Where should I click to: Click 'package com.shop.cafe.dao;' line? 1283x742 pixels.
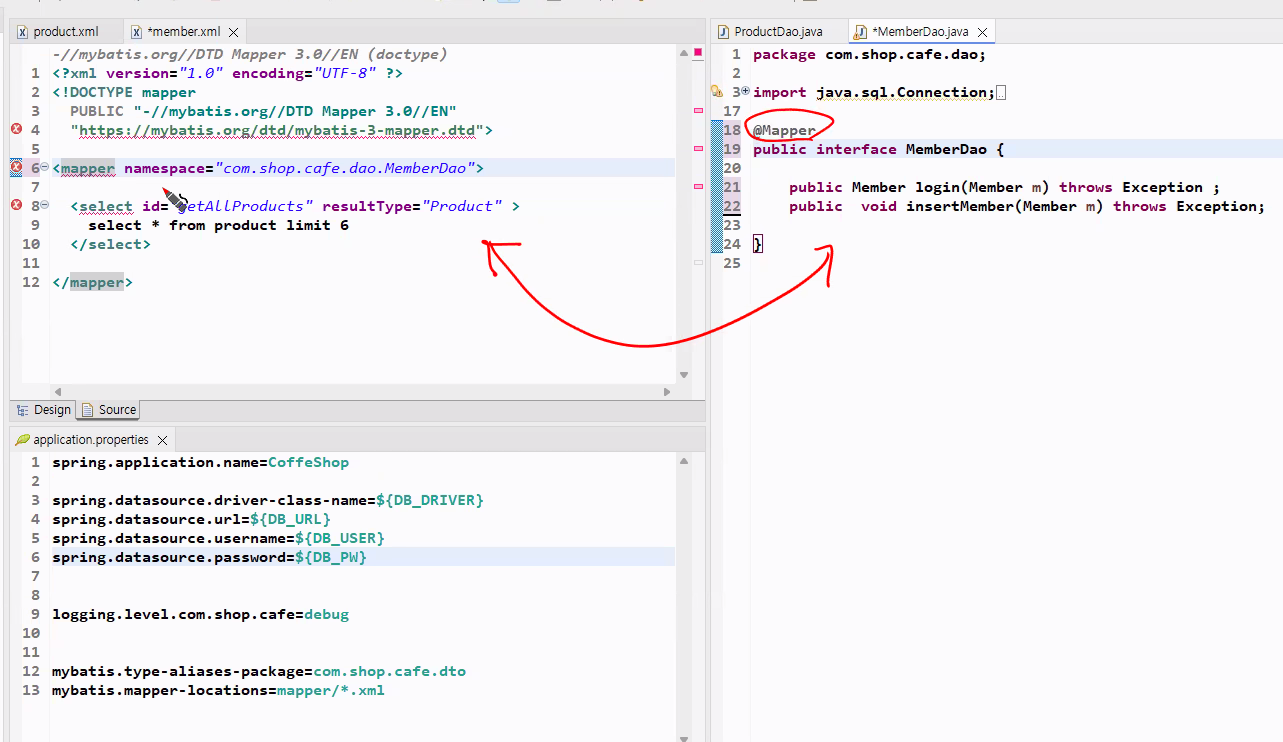coord(869,55)
